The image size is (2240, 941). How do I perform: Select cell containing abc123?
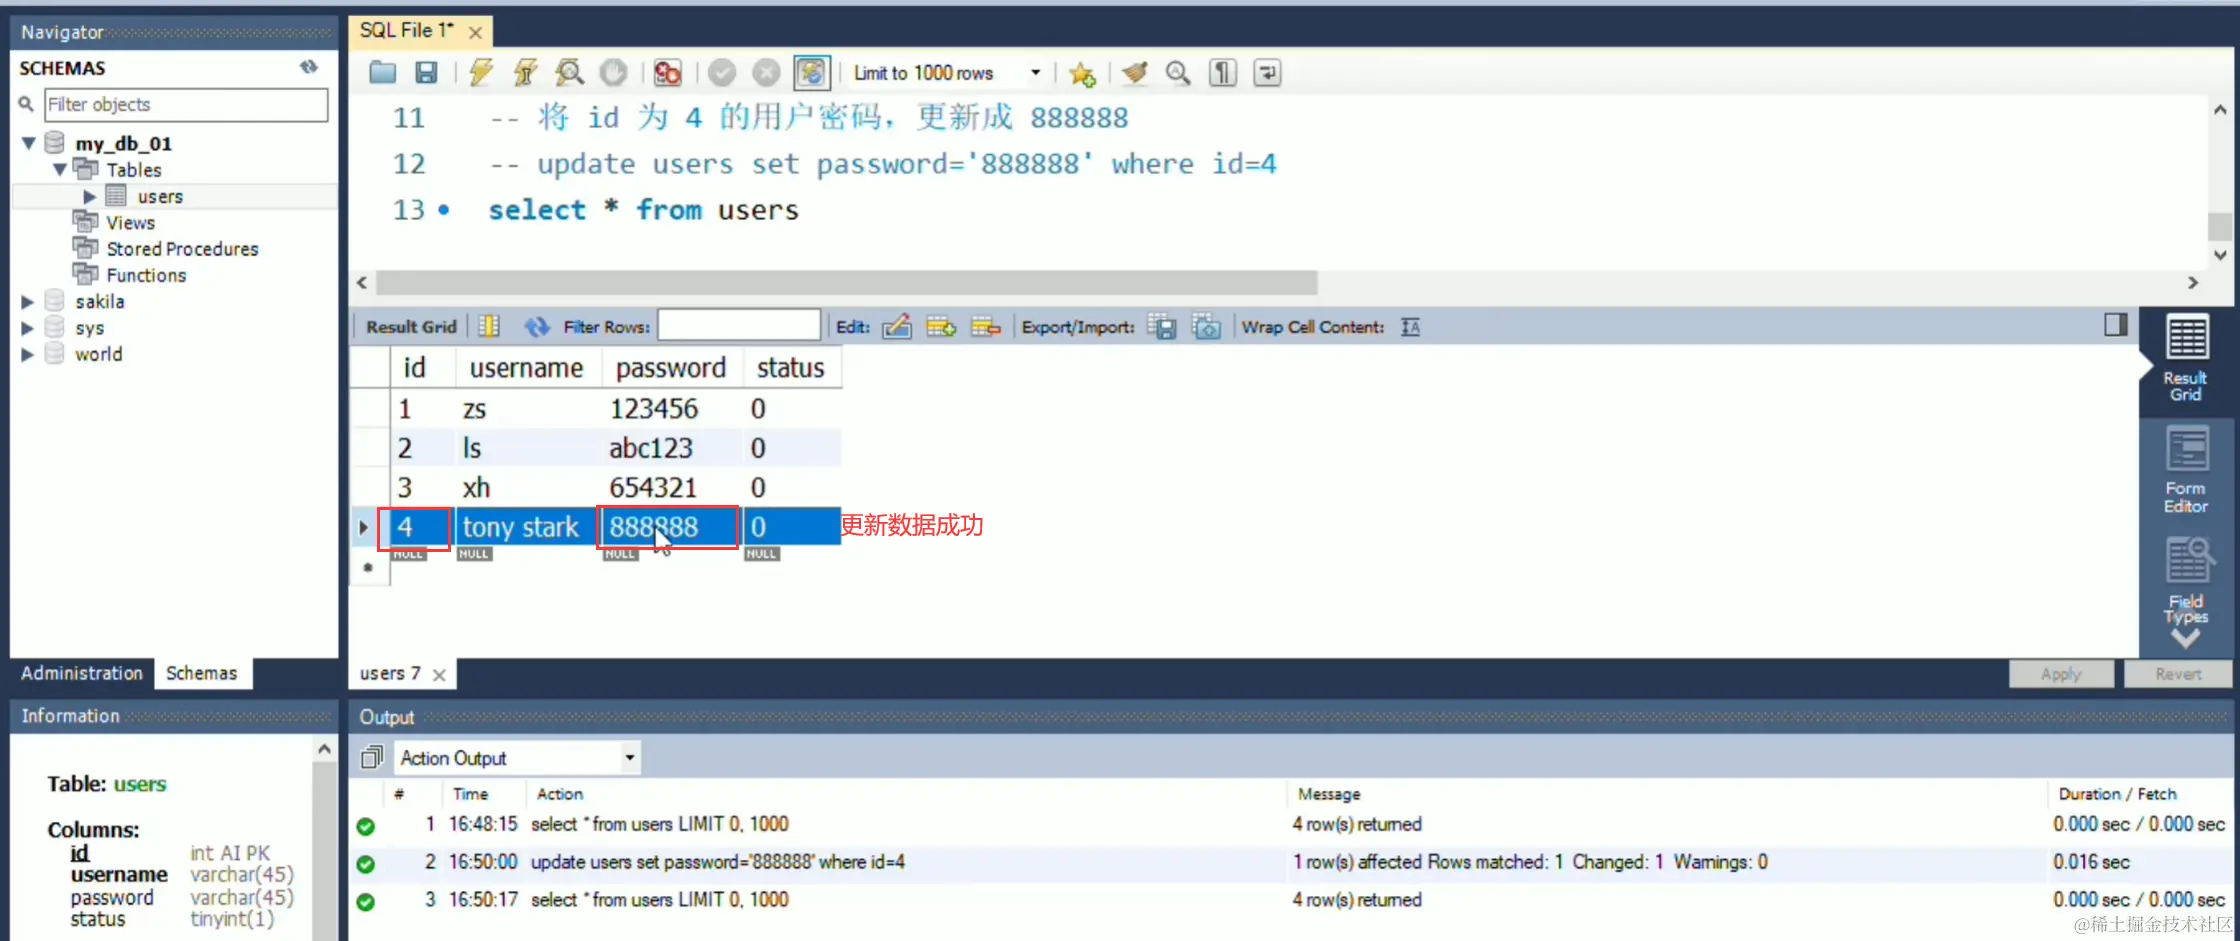pyautogui.click(x=672, y=448)
